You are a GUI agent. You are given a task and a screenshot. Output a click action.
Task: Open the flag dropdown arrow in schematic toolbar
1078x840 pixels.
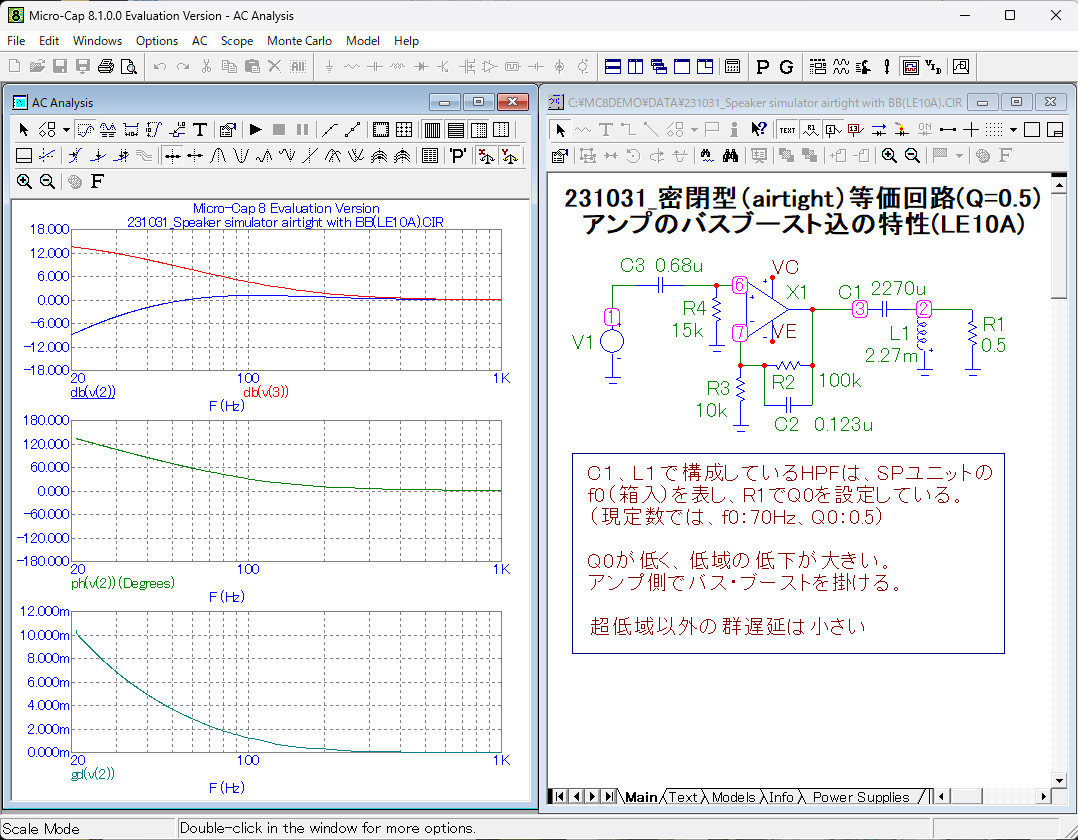[959, 155]
